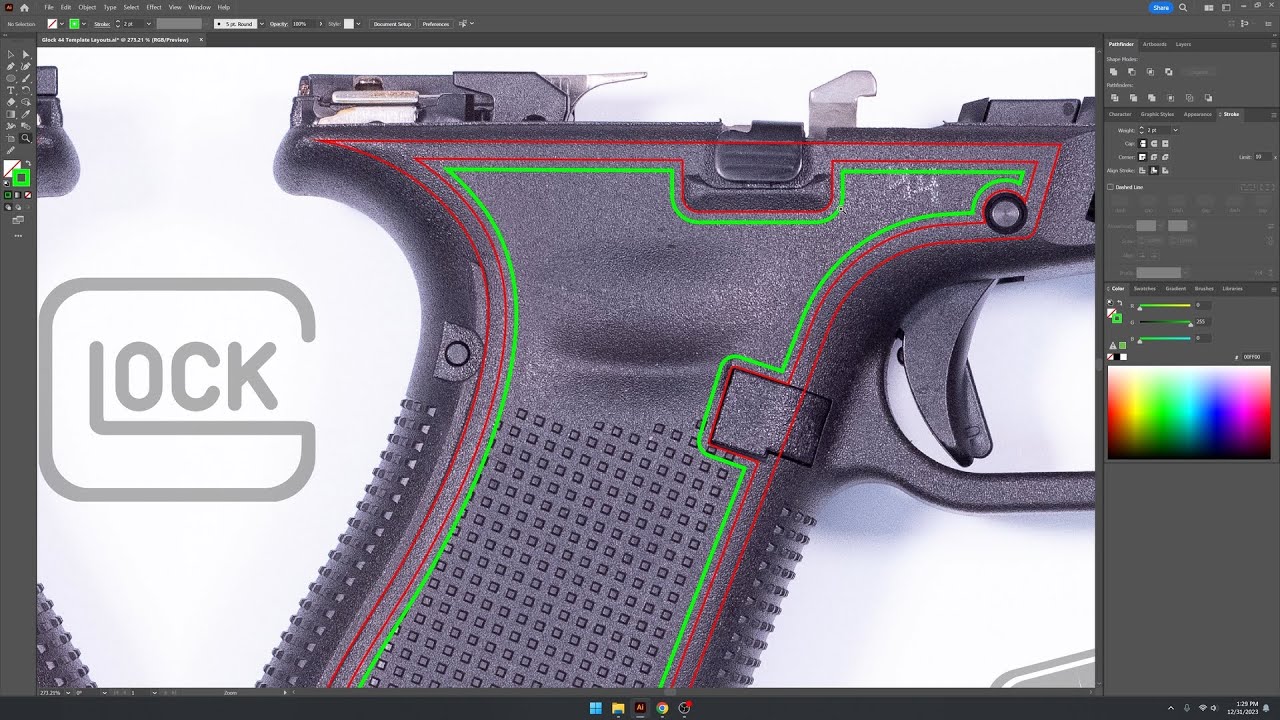Screen dimensions: 1280x720
Task: Open the Object menu
Action: pos(87,7)
